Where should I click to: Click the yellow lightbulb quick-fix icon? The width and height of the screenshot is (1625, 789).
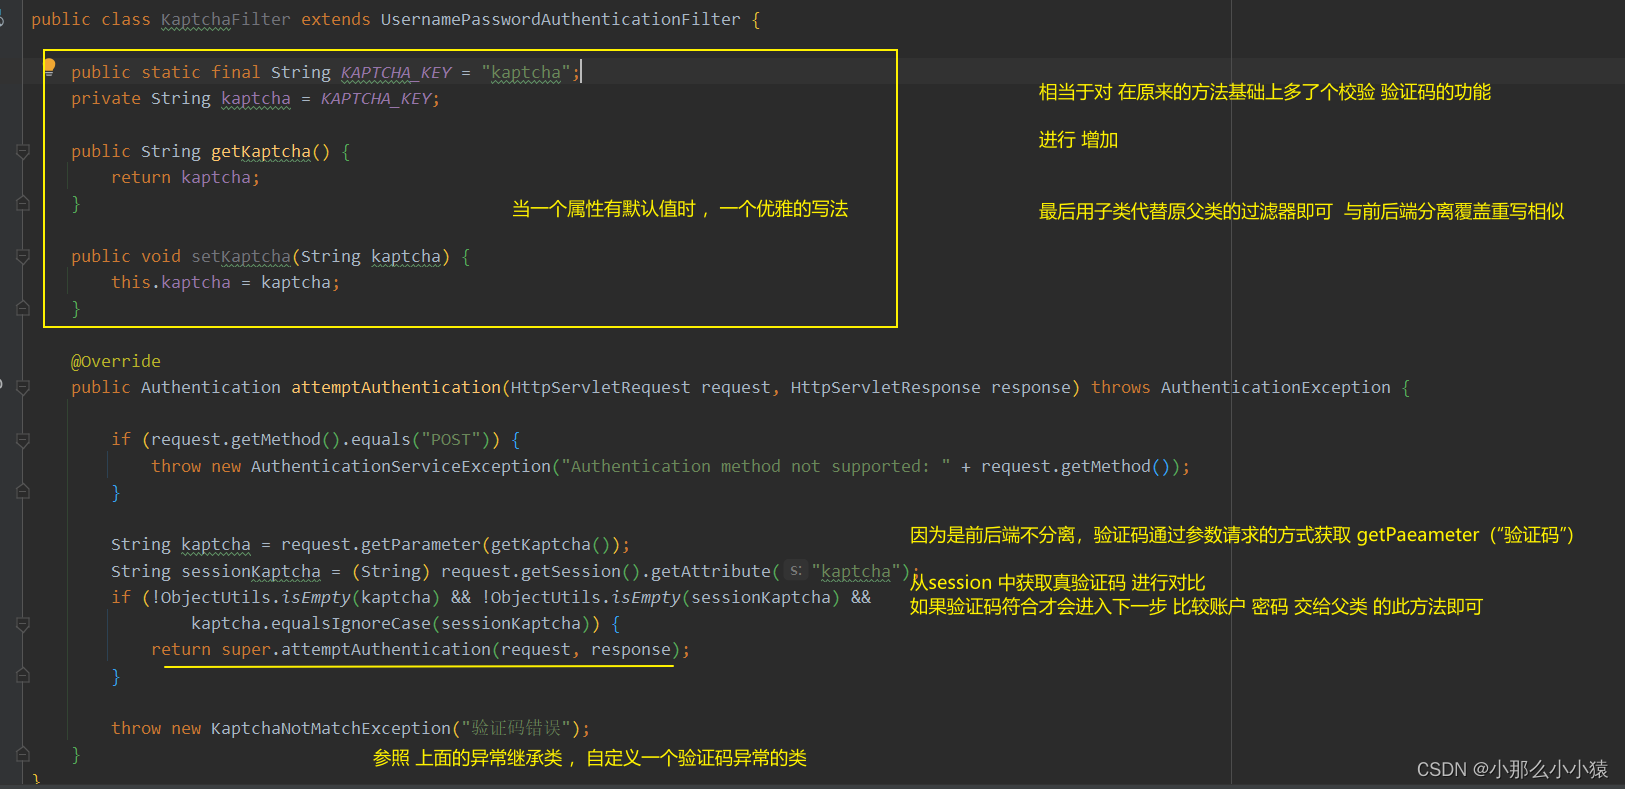[49, 67]
